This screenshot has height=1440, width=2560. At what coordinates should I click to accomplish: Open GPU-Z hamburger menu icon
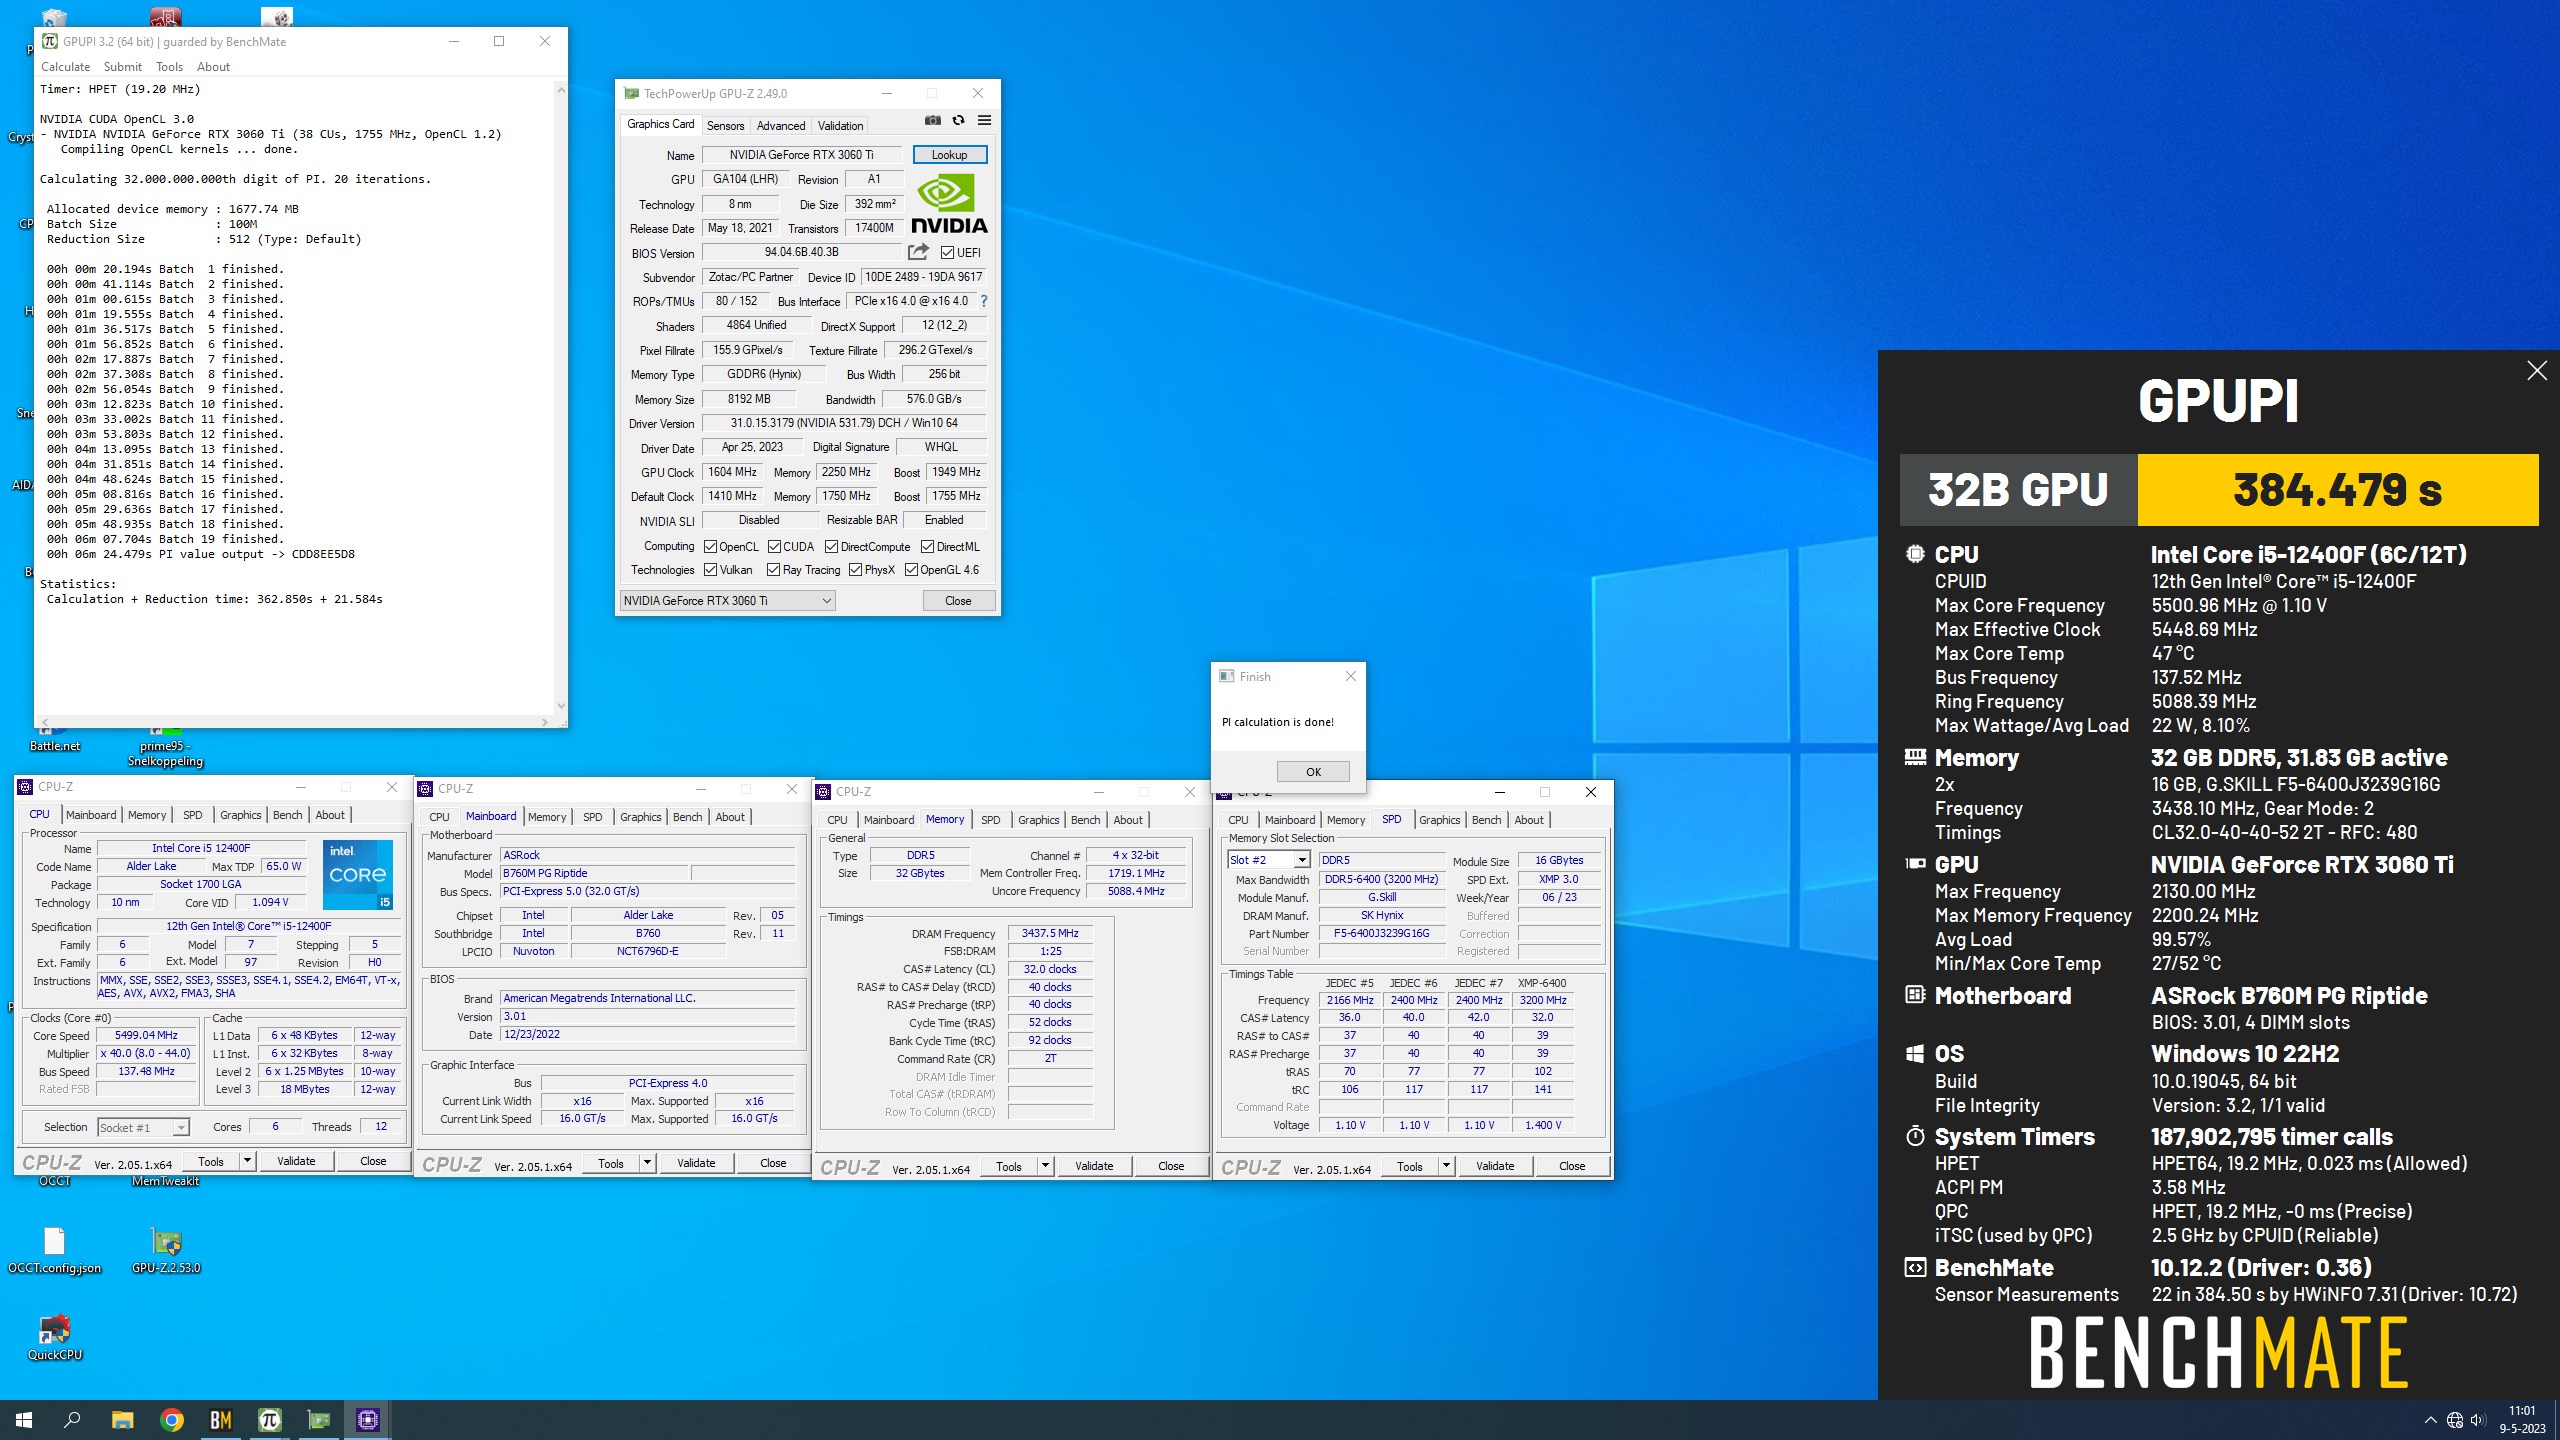click(x=984, y=121)
